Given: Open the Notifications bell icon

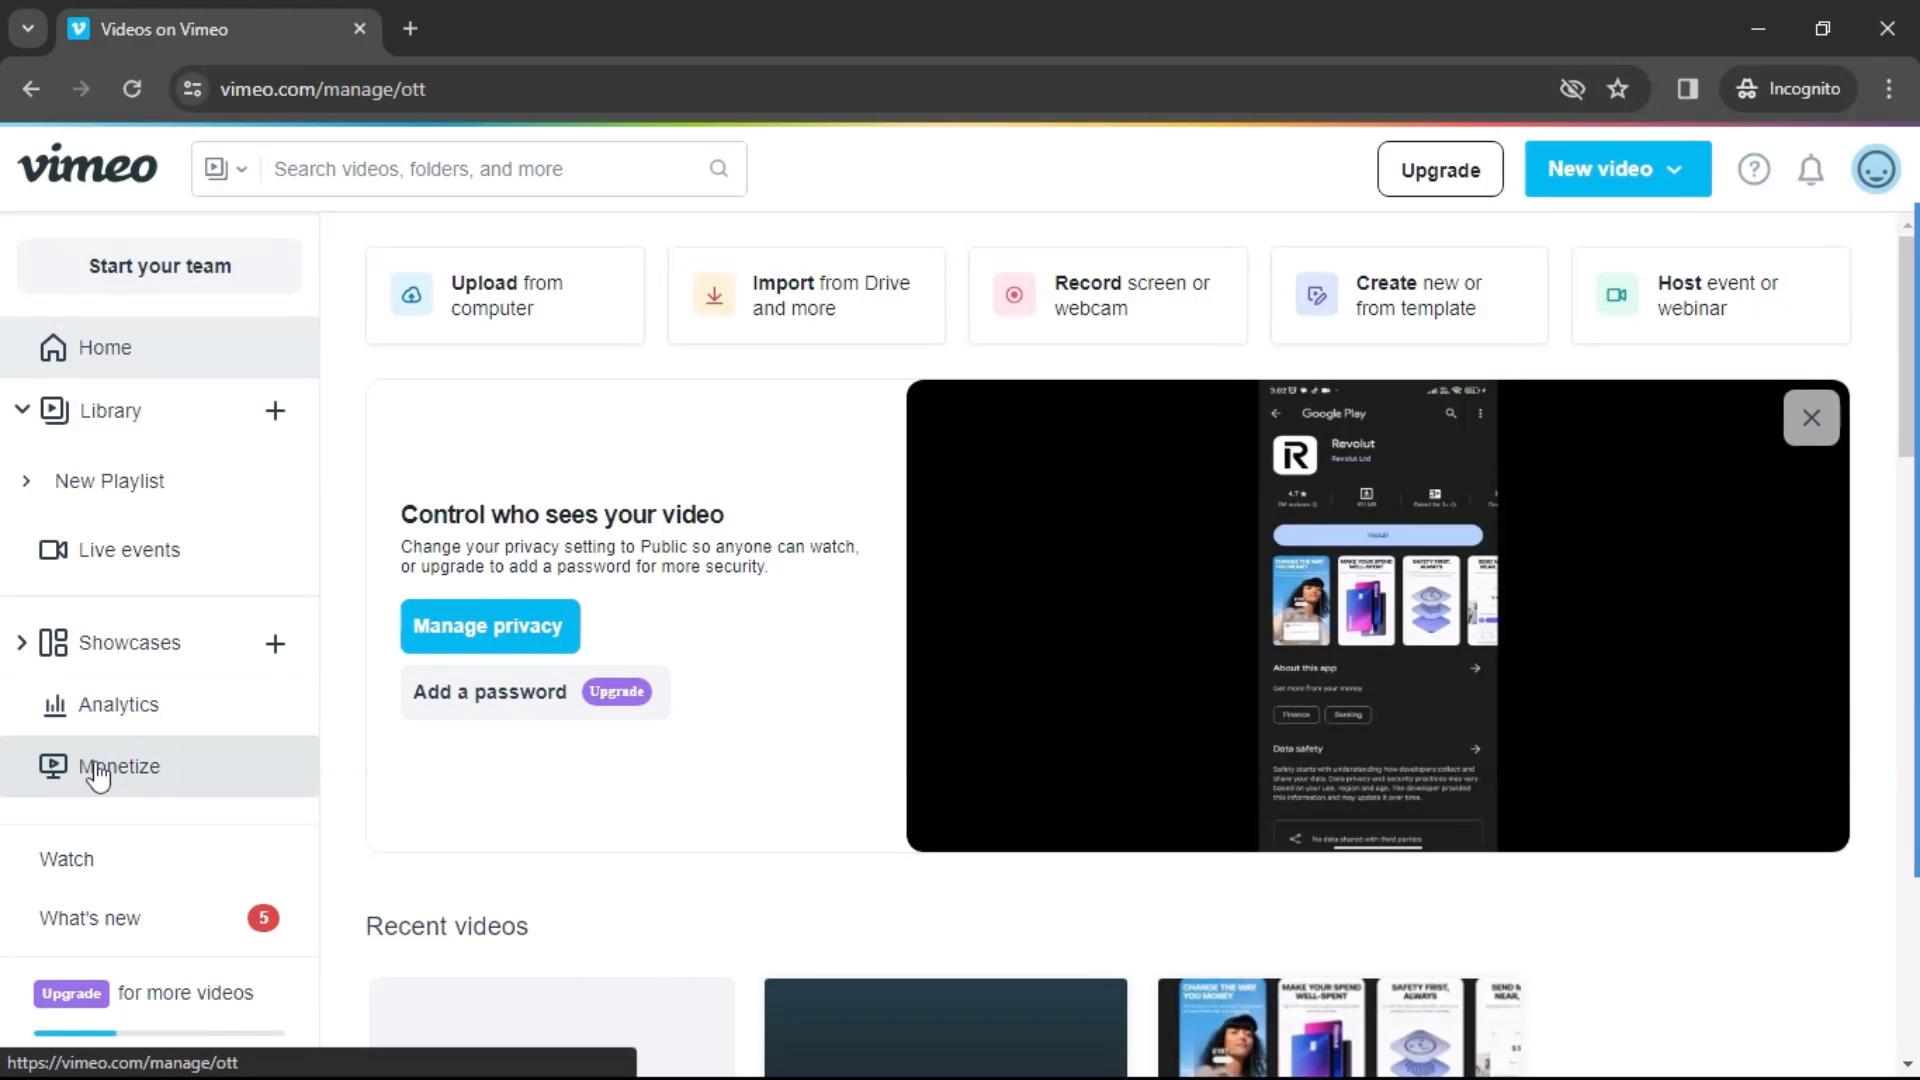Looking at the screenshot, I should (1811, 169).
